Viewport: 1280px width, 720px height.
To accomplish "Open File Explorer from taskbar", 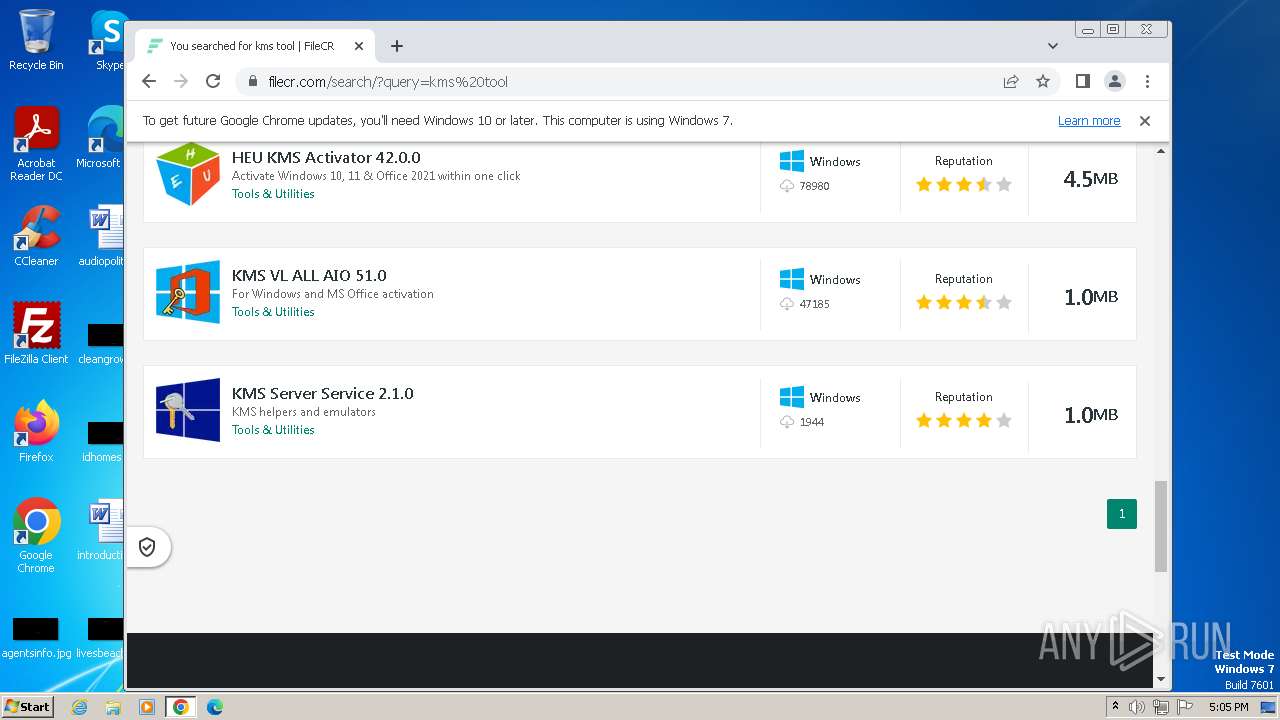I will coord(113,707).
